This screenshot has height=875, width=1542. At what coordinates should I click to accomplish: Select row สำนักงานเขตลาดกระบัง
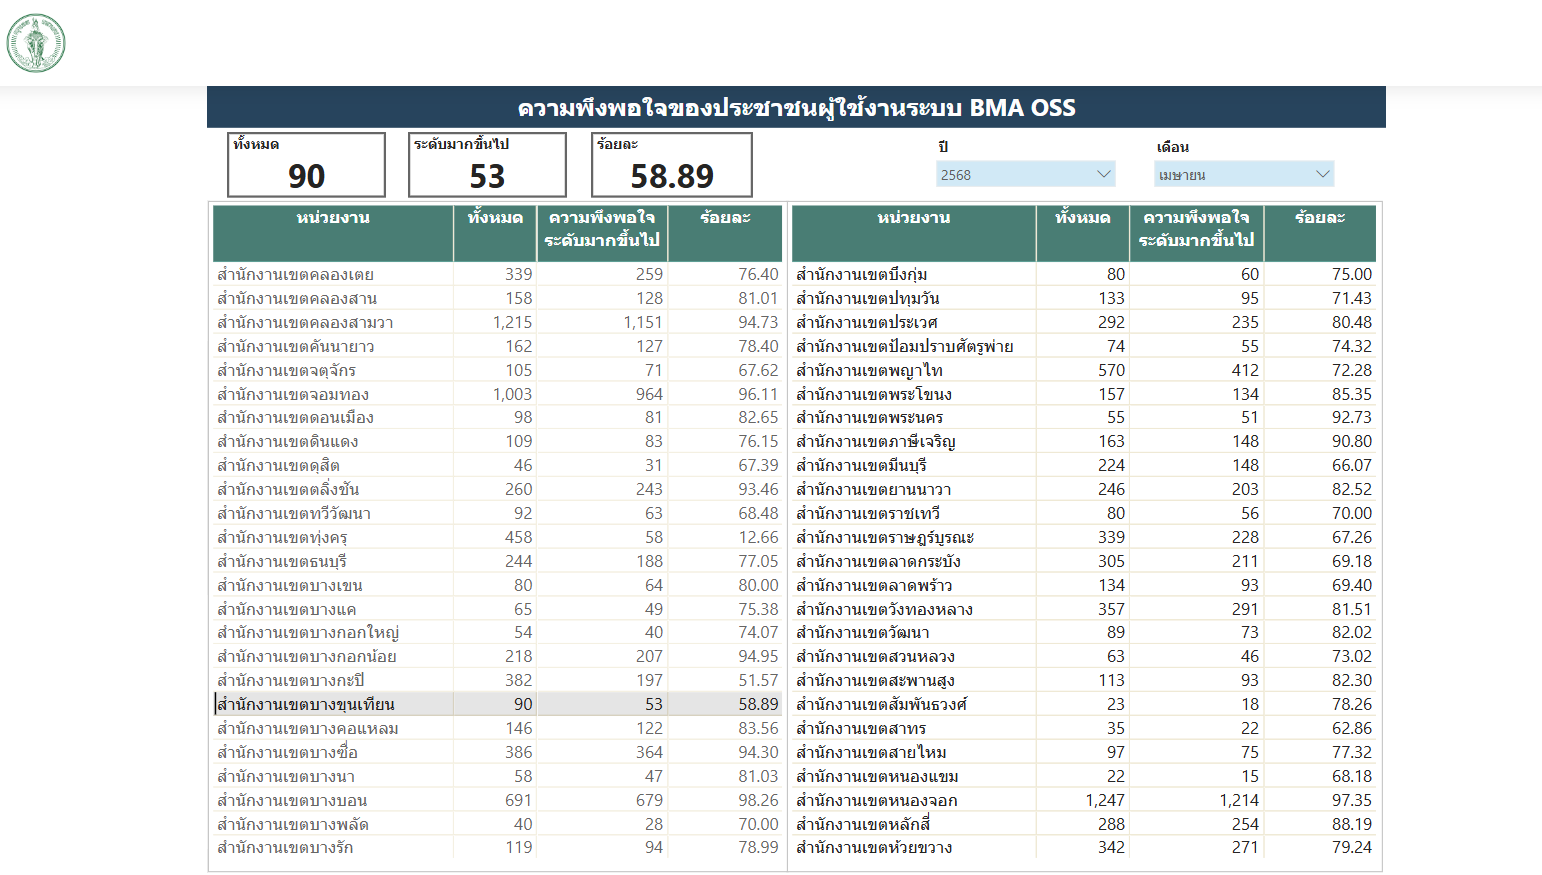[x=1084, y=561]
